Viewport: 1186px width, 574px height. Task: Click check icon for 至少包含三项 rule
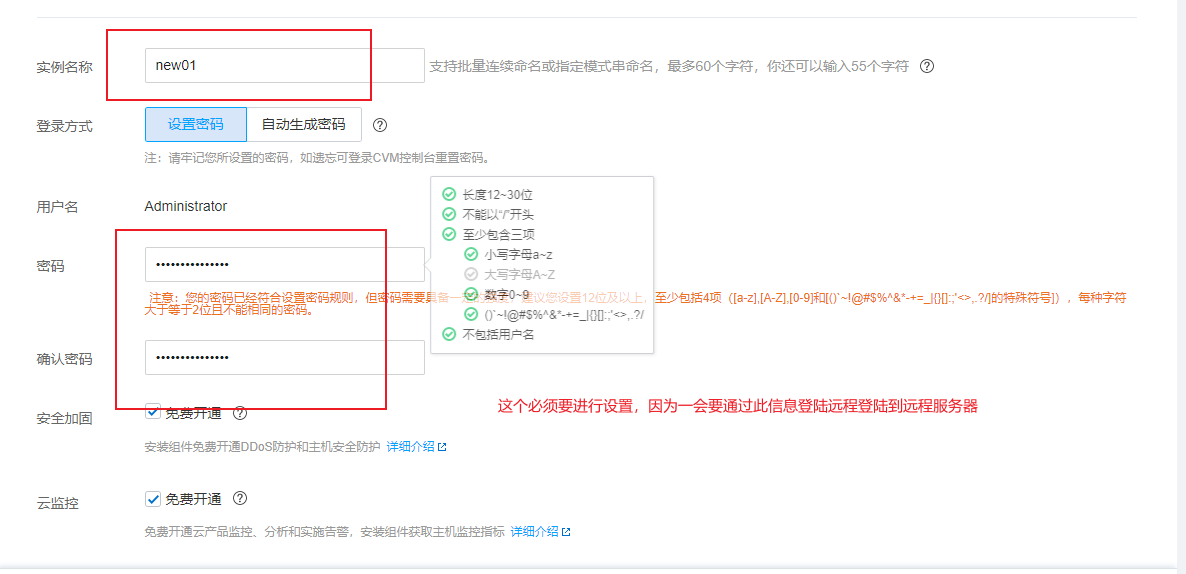(449, 234)
